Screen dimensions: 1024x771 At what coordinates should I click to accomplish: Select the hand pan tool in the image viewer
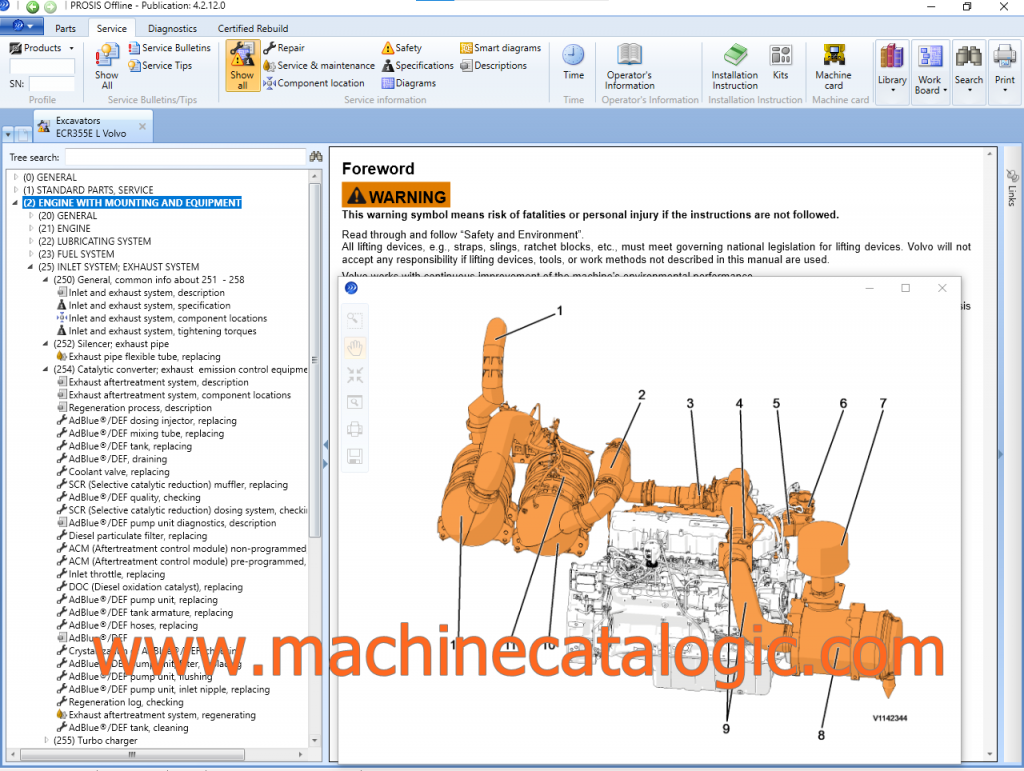pyautogui.click(x=354, y=347)
